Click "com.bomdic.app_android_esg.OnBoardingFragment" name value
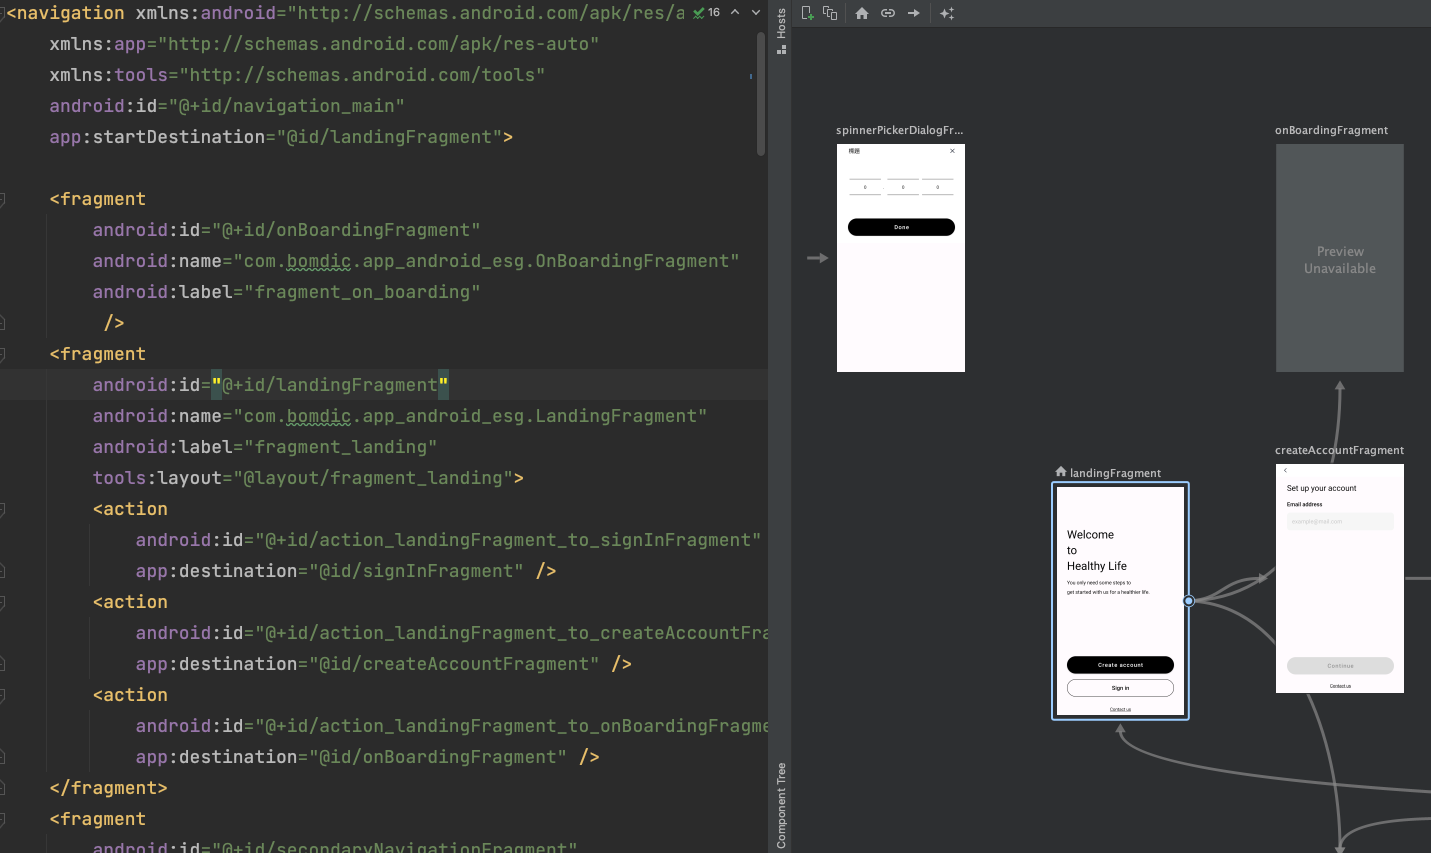 [486, 261]
